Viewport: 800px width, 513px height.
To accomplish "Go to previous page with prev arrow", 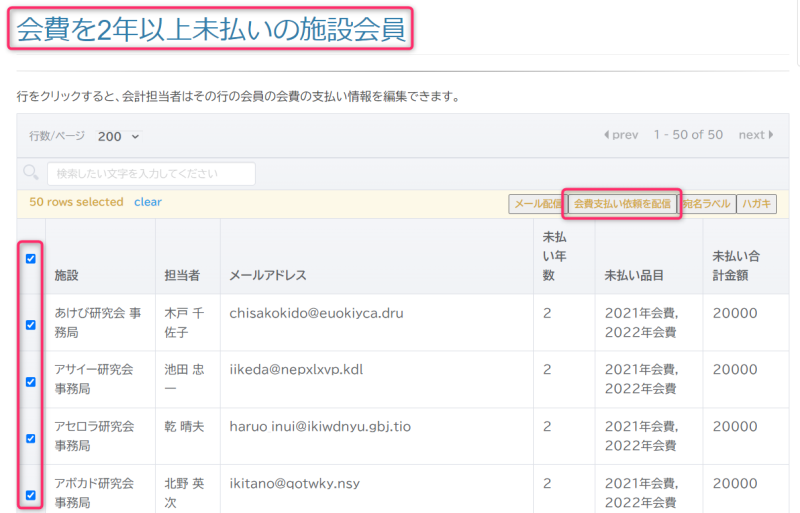I will tap(621, 135).
